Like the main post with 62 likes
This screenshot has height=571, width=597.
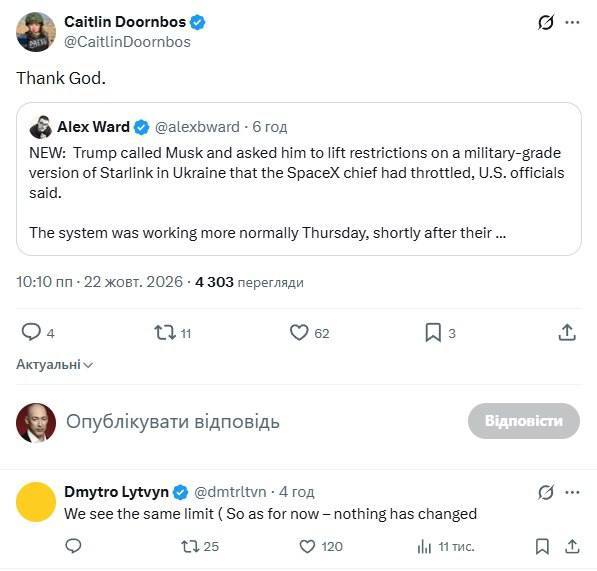click(299, 332)
